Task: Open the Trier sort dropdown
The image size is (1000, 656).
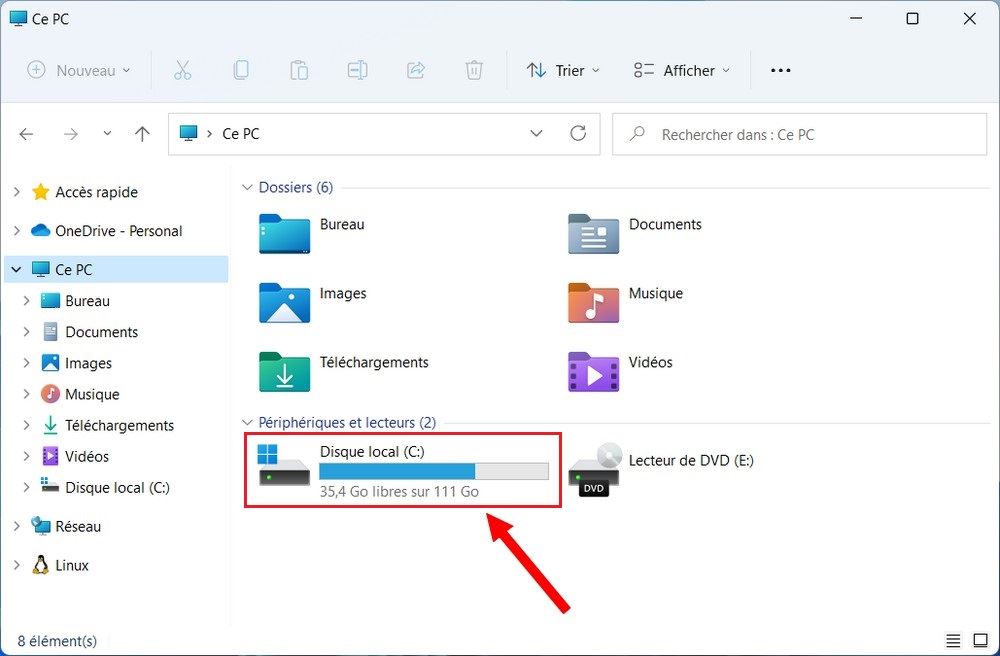Action: (564, 70)
